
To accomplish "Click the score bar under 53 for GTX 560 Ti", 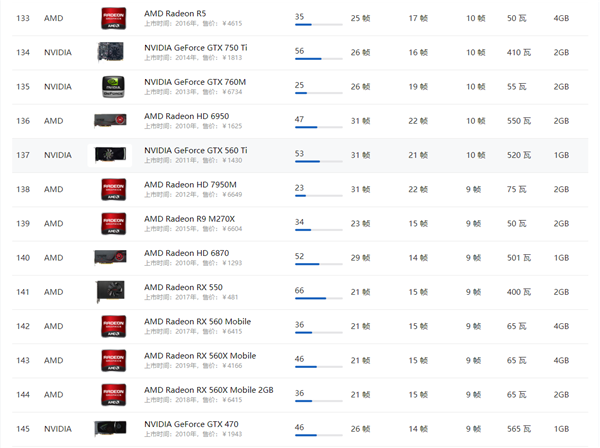I will 318,161.
